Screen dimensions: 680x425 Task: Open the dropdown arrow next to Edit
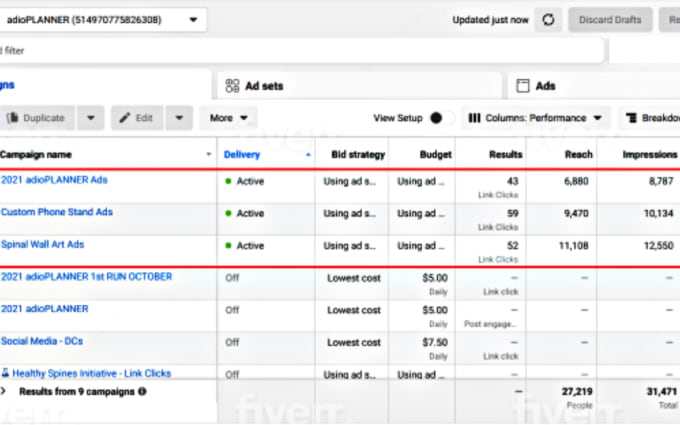179,118
